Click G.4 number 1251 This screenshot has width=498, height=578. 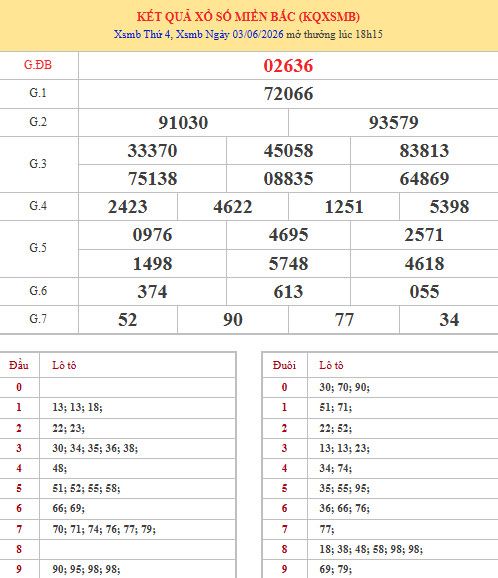[x=344, y=206]
